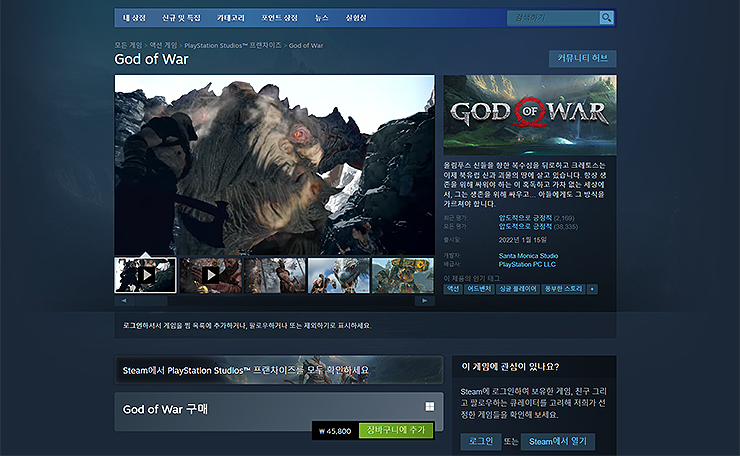This screenshot has height=456, width=740.
Task: Open the PlayStation PC LLC publisher link
Action: click(x=527, y=264)
